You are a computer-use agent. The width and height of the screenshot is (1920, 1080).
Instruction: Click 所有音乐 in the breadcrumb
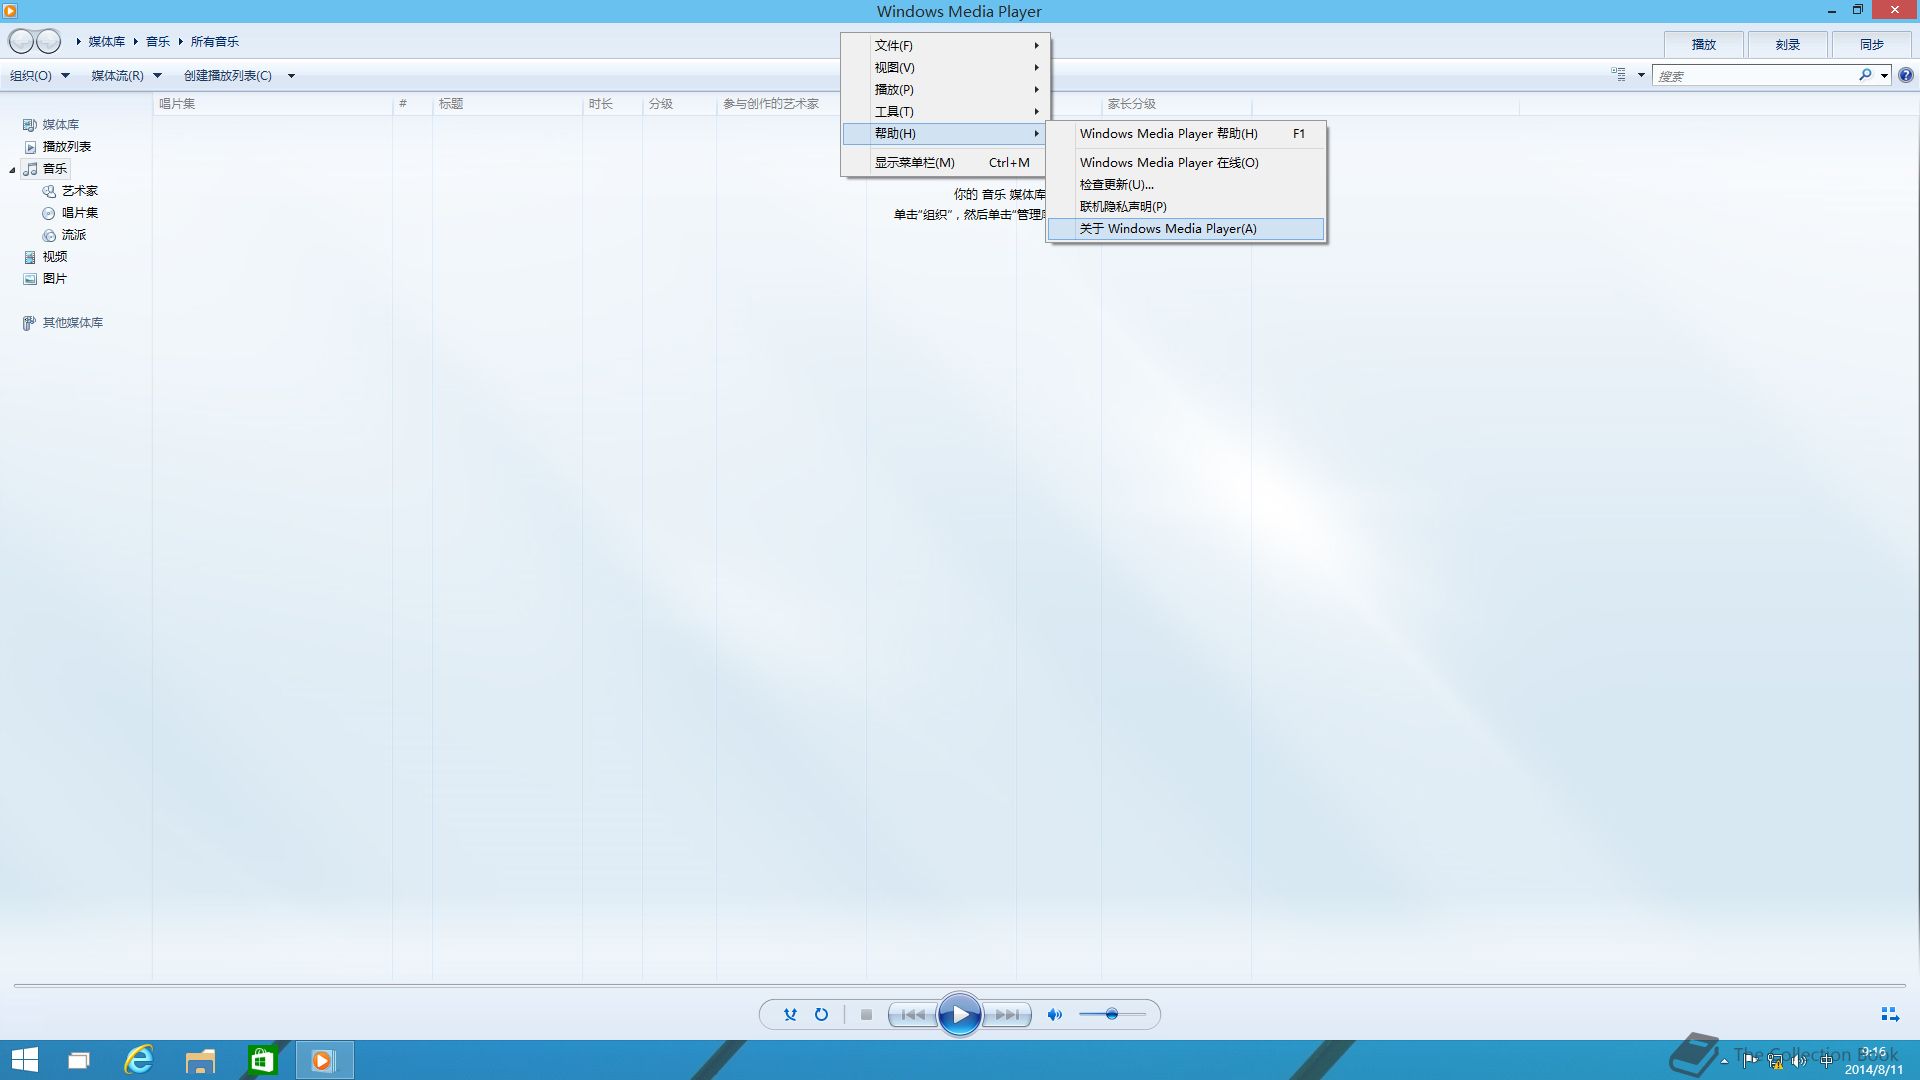[215, 41]
